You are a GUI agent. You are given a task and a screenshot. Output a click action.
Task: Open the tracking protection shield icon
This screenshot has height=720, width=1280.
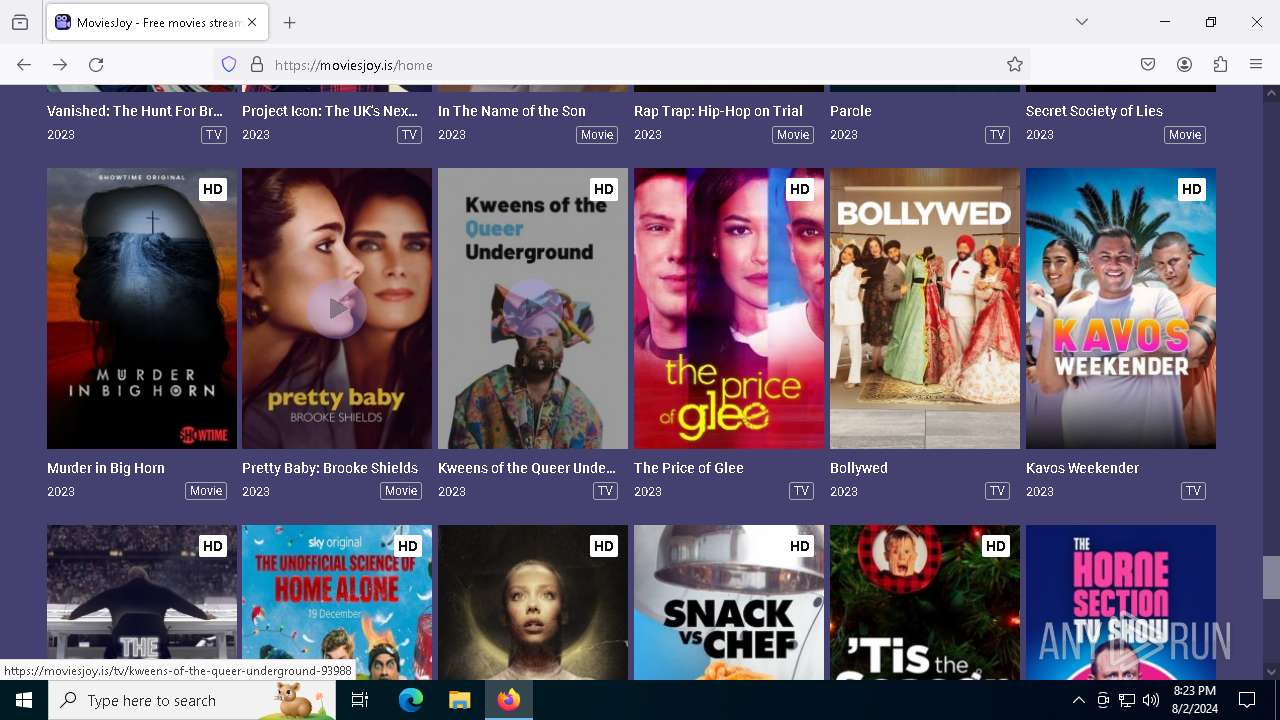point(229,65)
